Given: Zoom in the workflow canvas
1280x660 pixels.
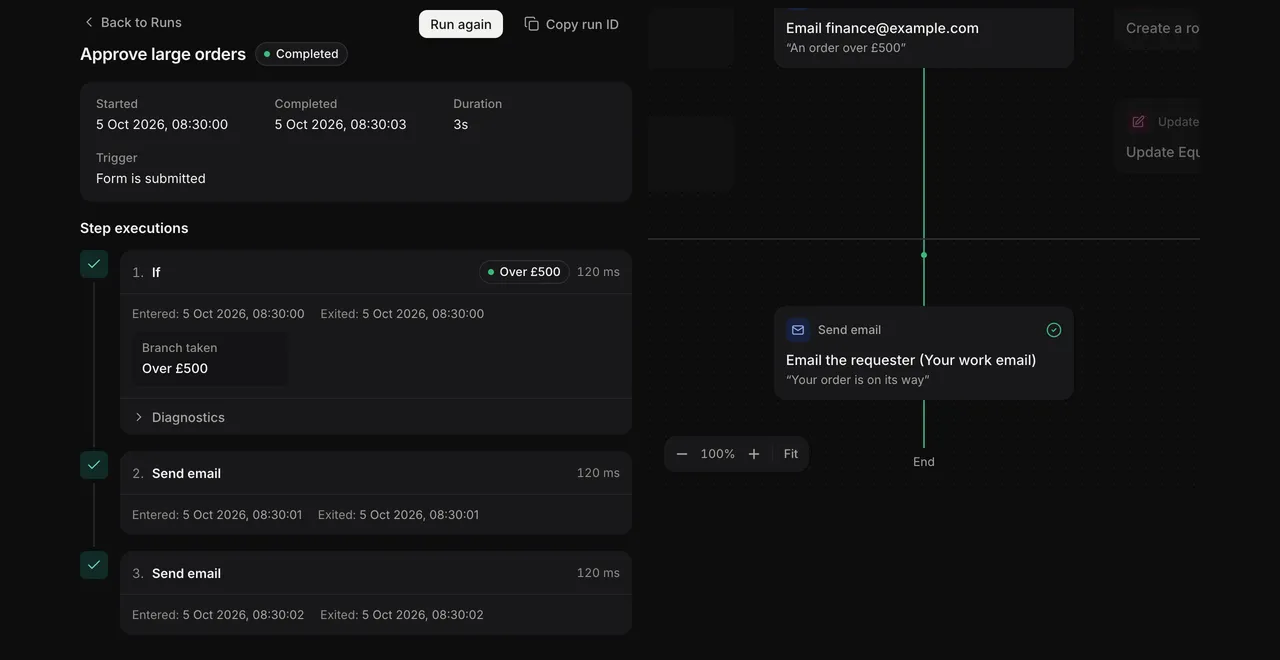Looking at the screenshot, I should tap(754, 454).
